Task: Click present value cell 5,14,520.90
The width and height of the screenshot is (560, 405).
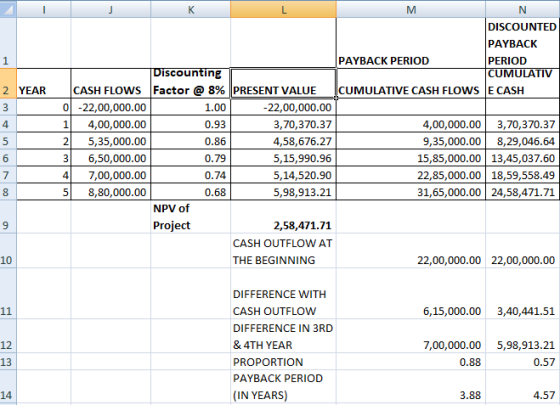Action: 283,175
